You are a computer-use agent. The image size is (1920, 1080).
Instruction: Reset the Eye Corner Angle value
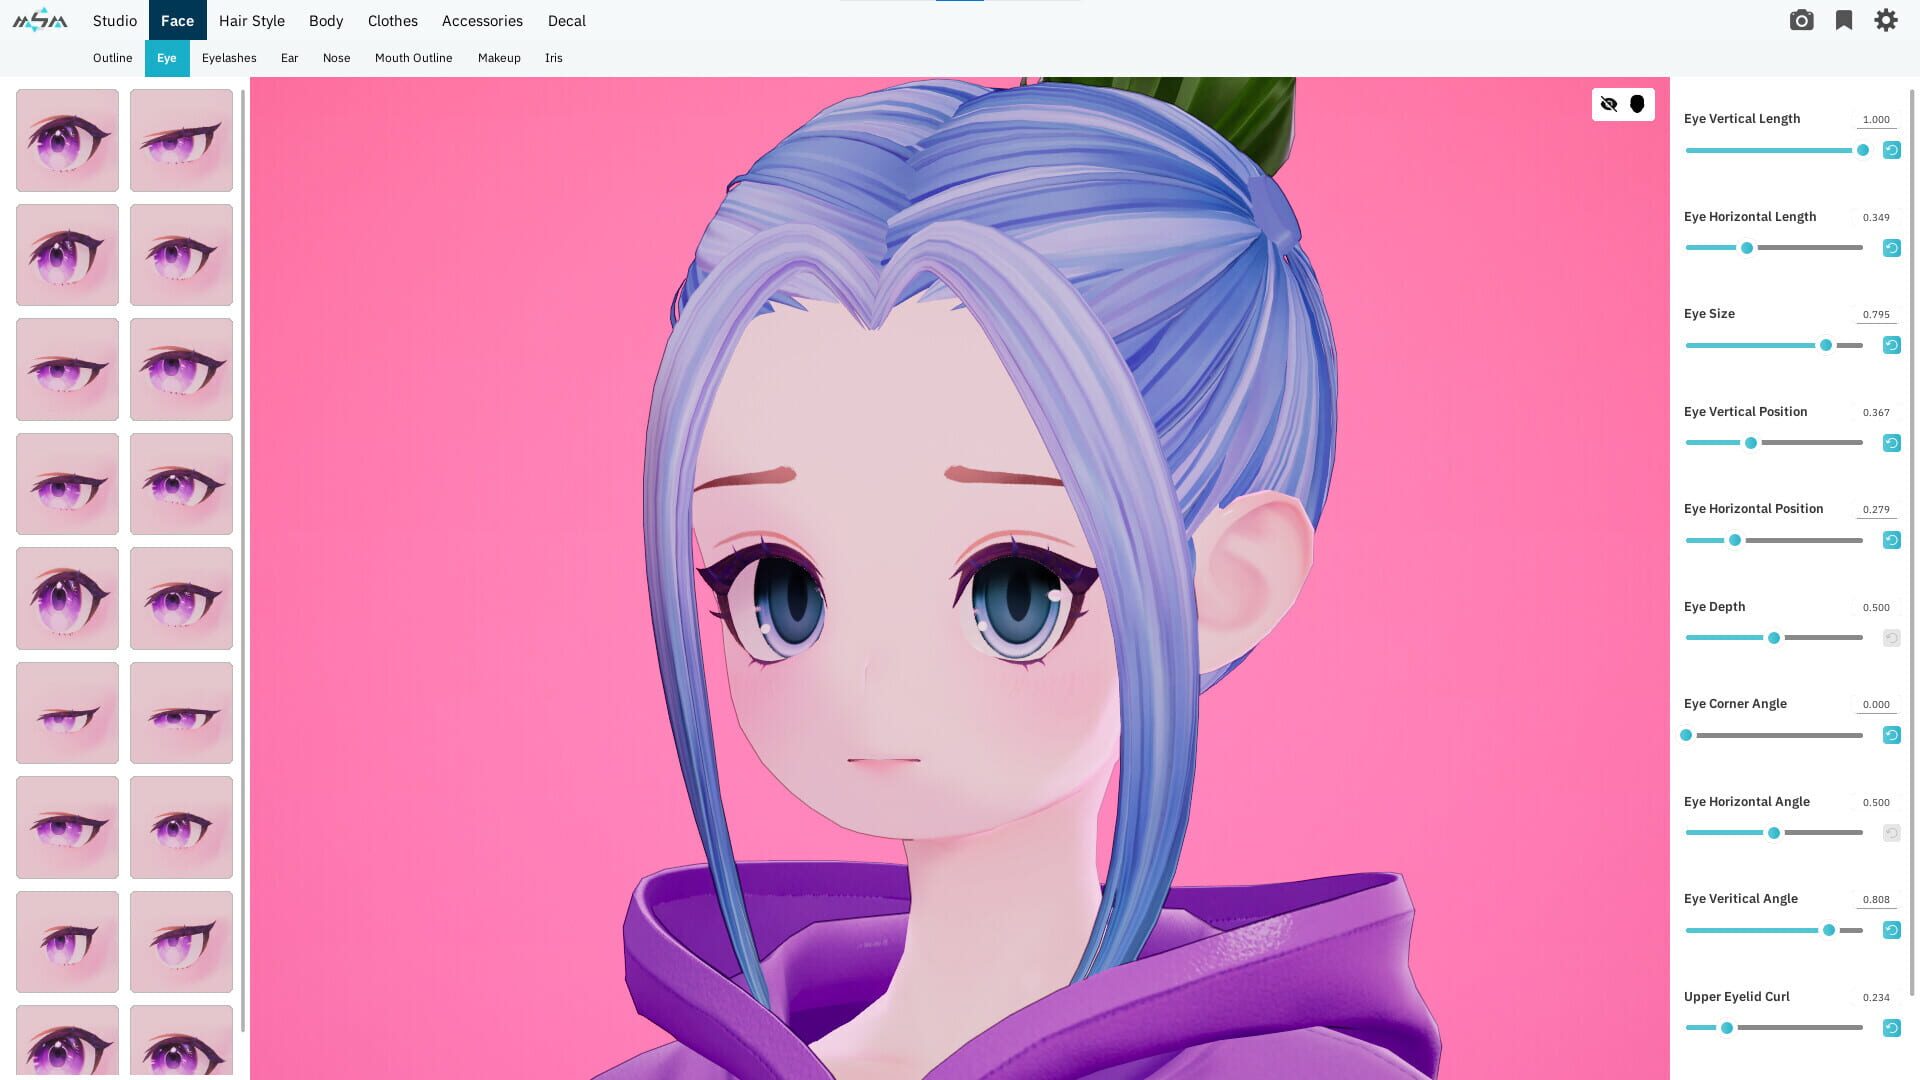pyautogui.click(x=1891, y=734)
